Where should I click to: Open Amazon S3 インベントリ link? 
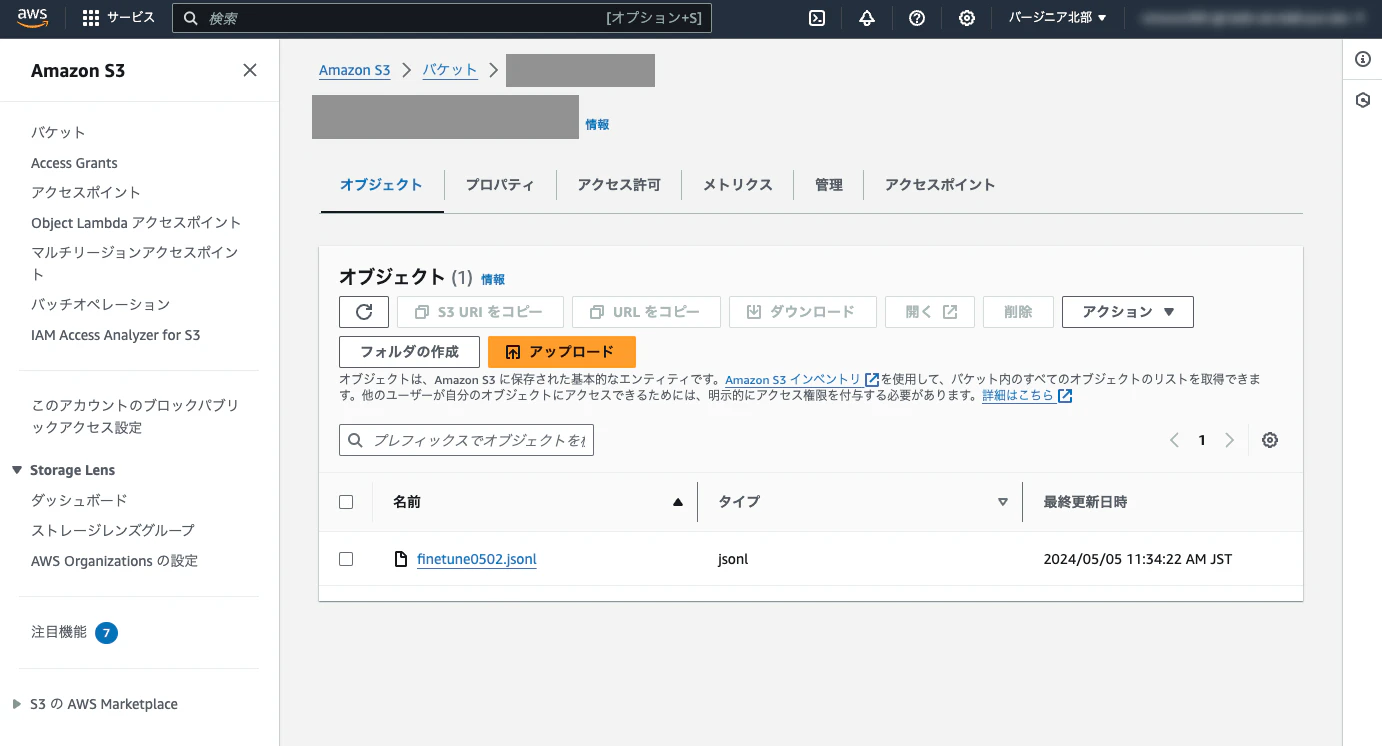(x=802, y=380)
